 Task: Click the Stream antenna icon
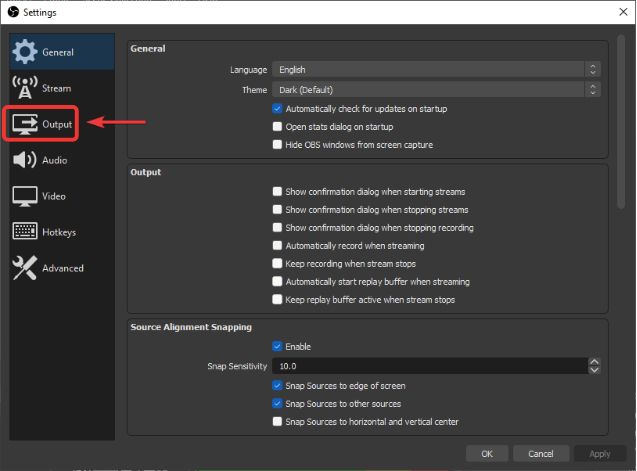25,87
